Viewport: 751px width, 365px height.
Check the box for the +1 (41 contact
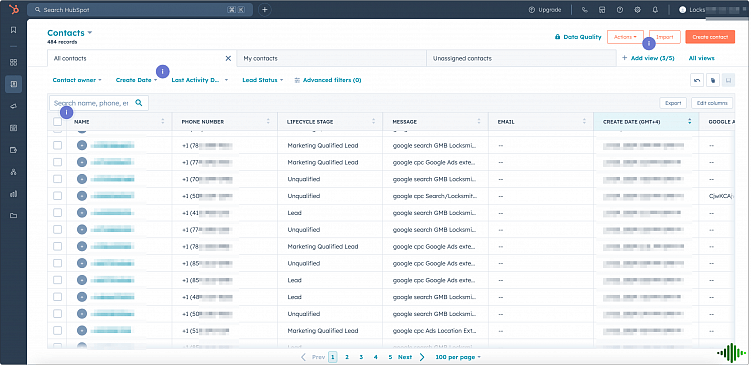(57, 213)
